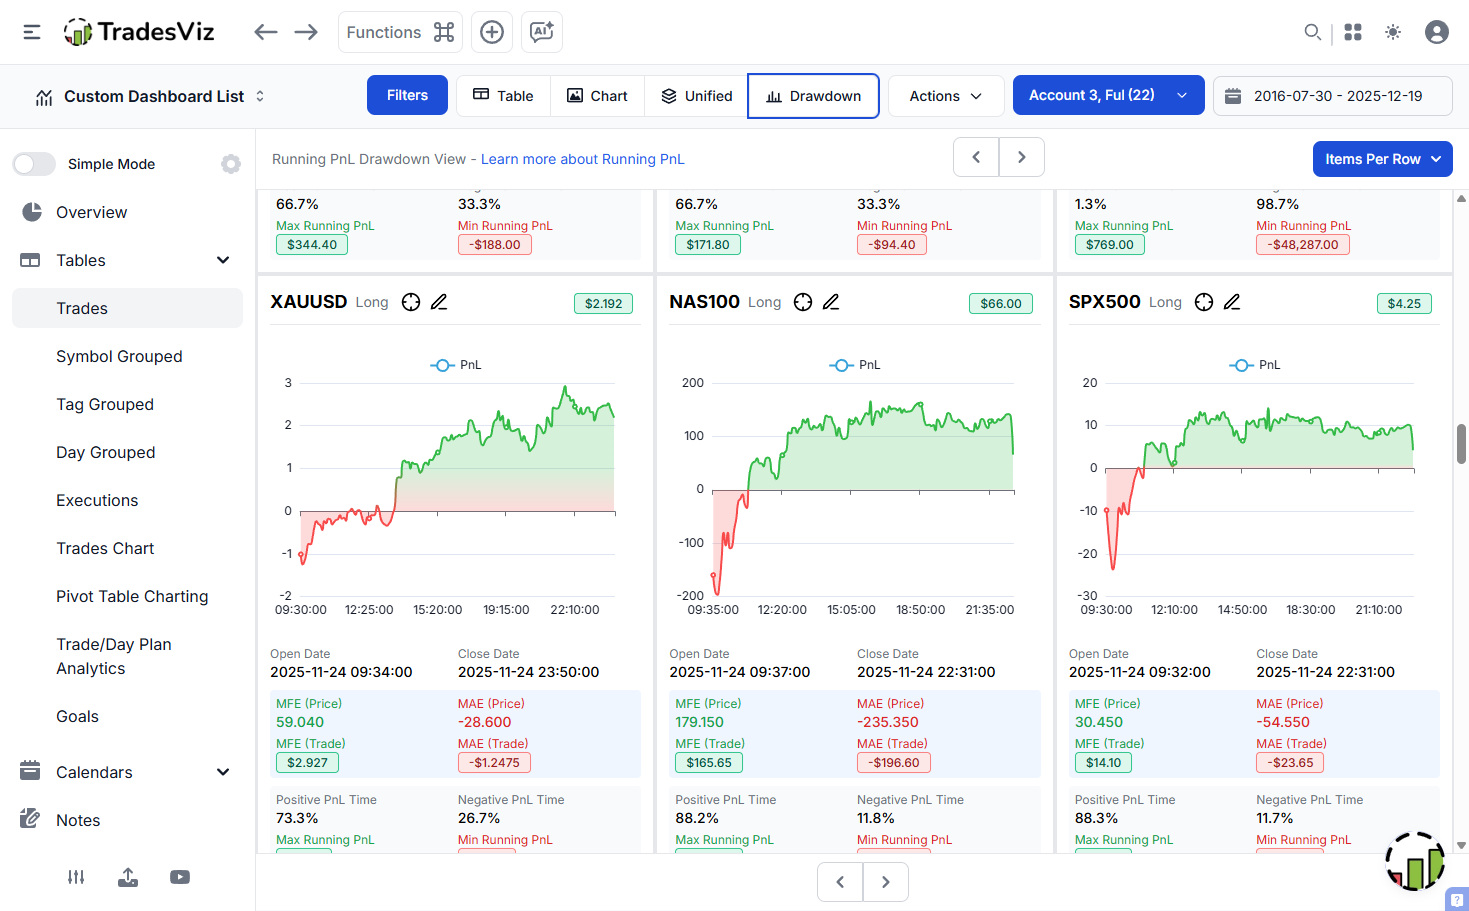Open the Learn more about Running PnL link
The width and height of the screenshot is (1469, 911).
coord(583,158)
